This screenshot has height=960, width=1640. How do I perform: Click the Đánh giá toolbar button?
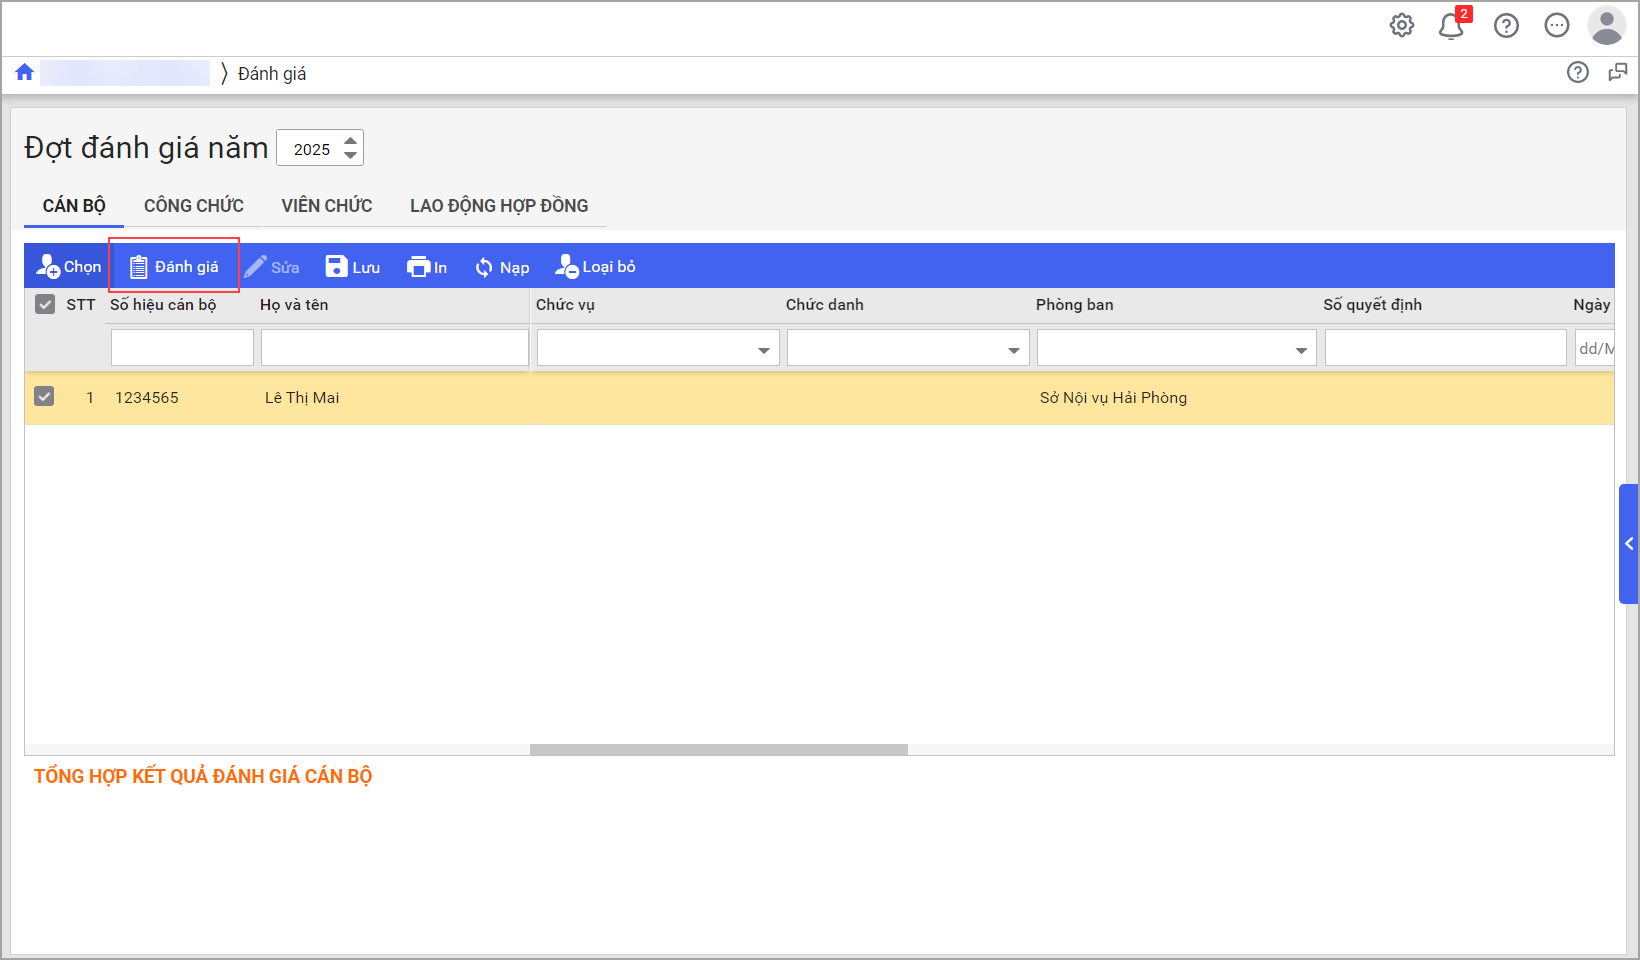click(174, 266)
